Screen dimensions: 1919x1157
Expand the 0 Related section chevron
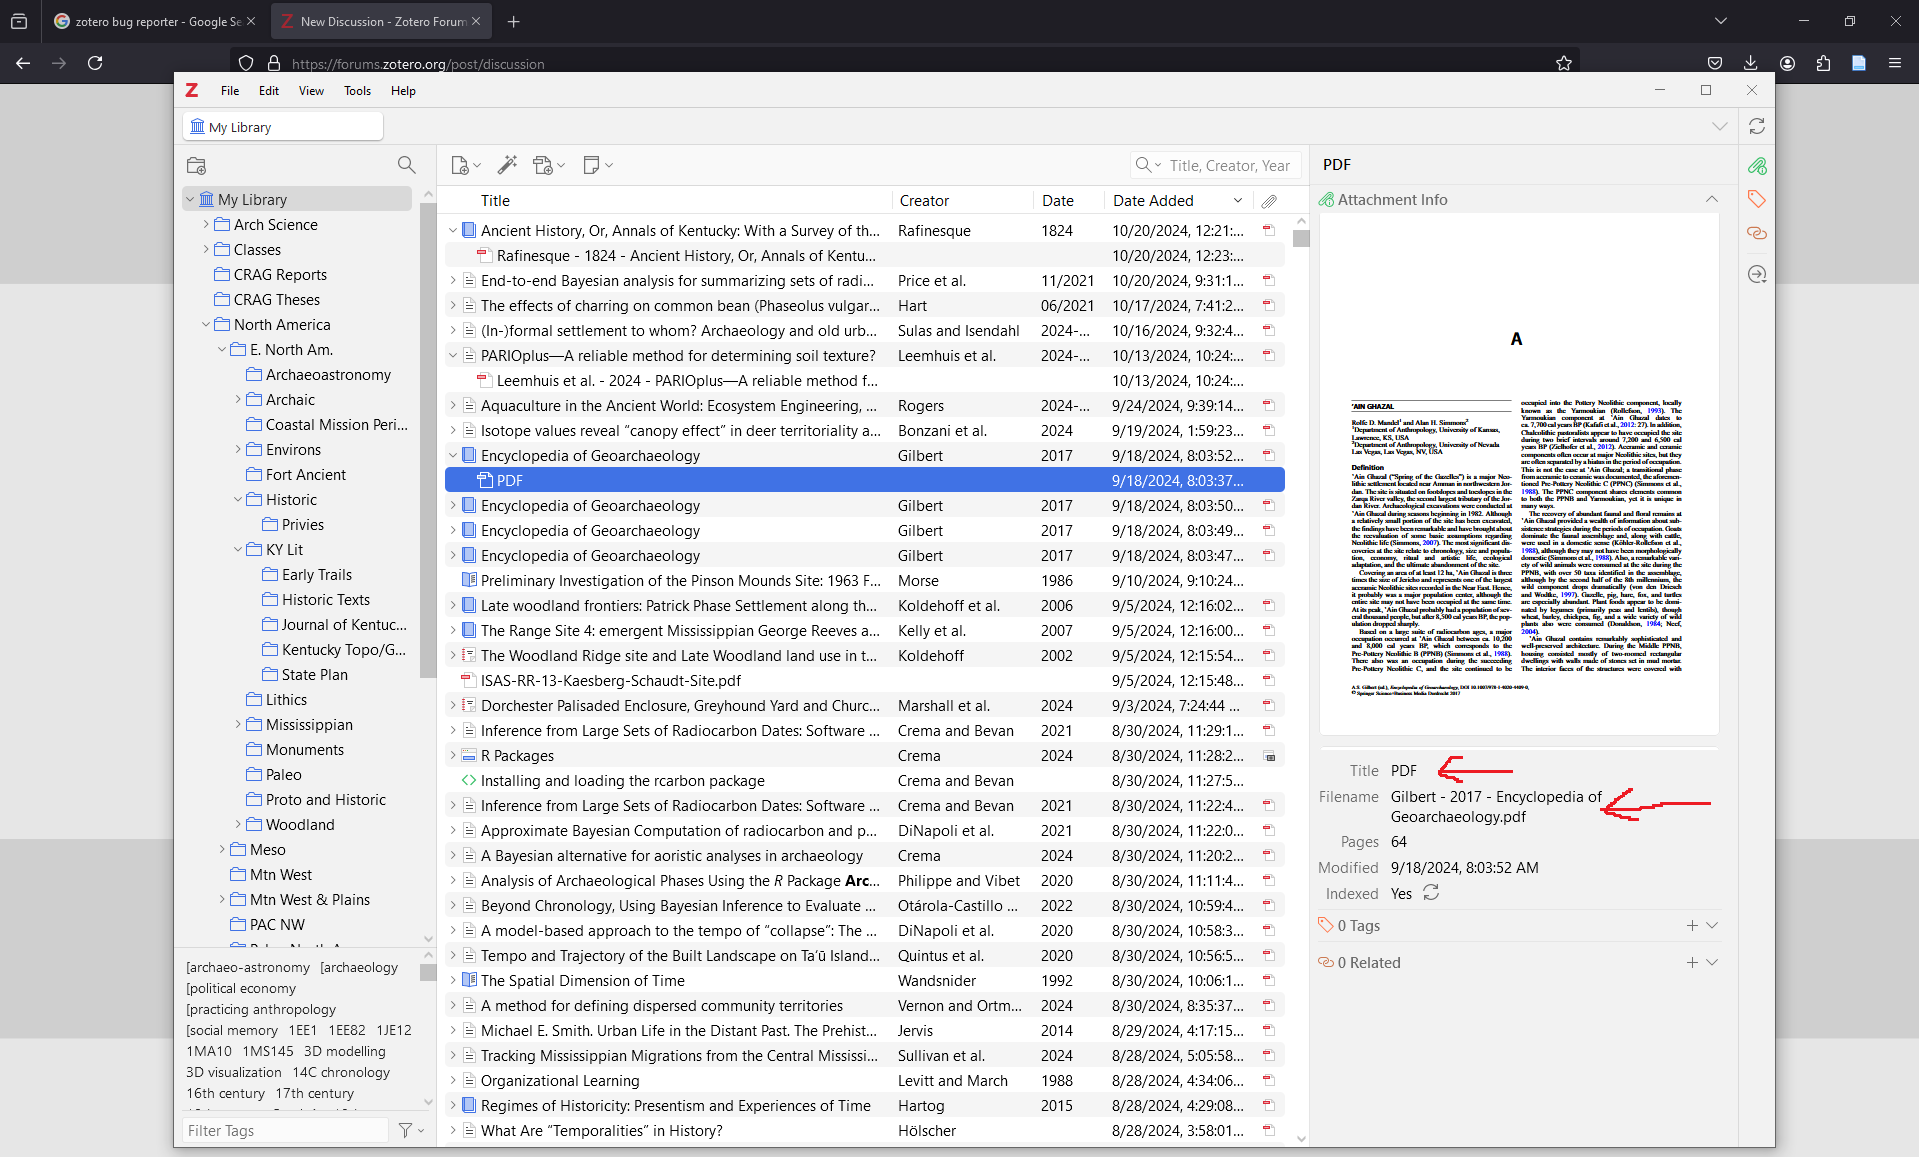pyautogui.click(x=1712, y=963)
